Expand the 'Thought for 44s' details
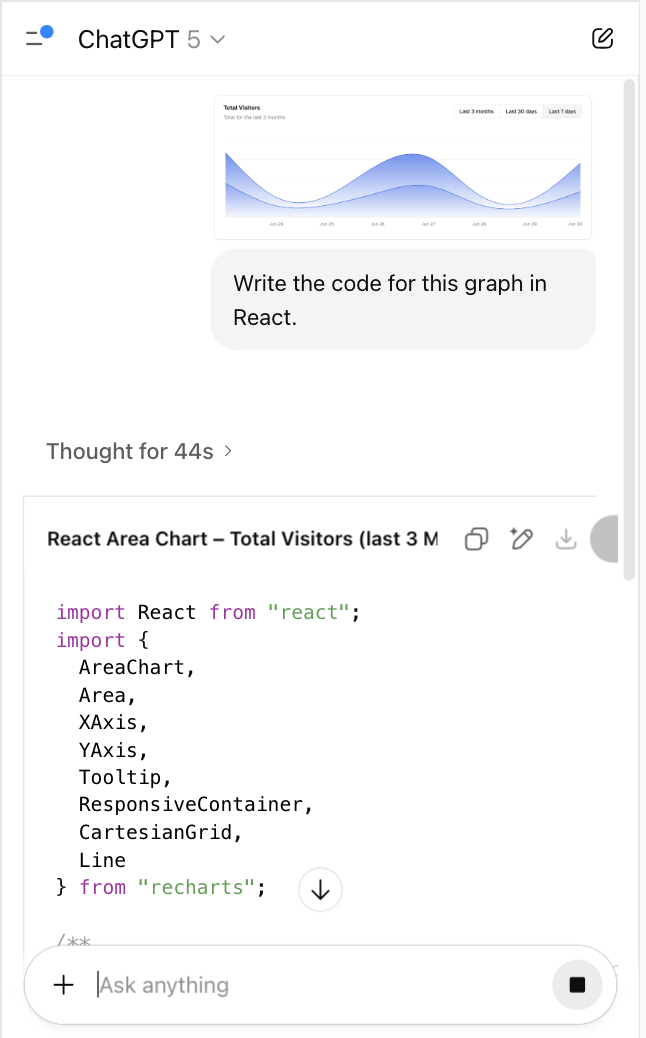Viewport: 646px width, 1038px height. [x=139, y=451]
